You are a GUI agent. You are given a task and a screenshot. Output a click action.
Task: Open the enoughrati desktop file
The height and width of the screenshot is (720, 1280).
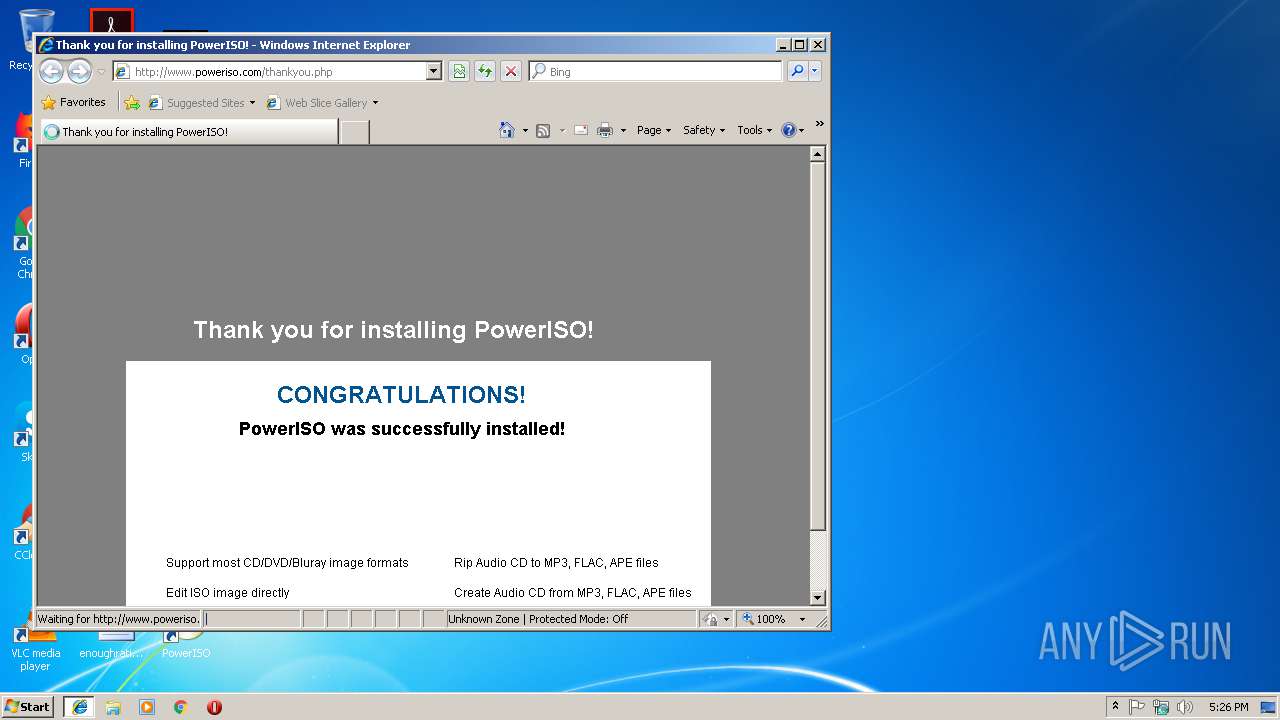(x=111, y=643)
